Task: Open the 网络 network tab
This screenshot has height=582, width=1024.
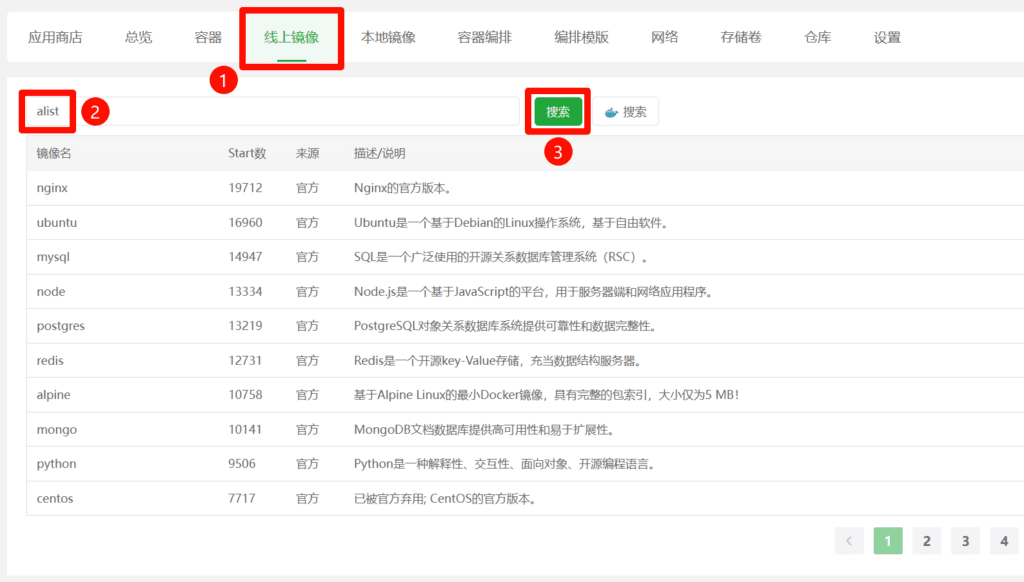Action: coord(664,35)
